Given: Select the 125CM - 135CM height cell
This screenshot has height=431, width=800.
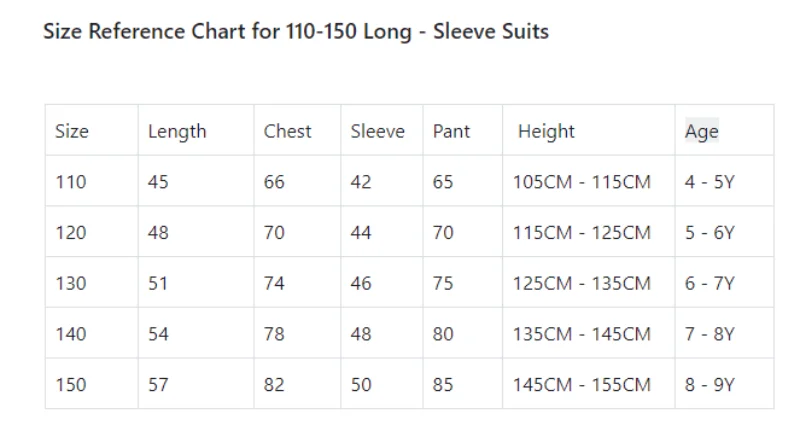Looking at the screenshot, I should pyautogui.click(x=582, y=283).
